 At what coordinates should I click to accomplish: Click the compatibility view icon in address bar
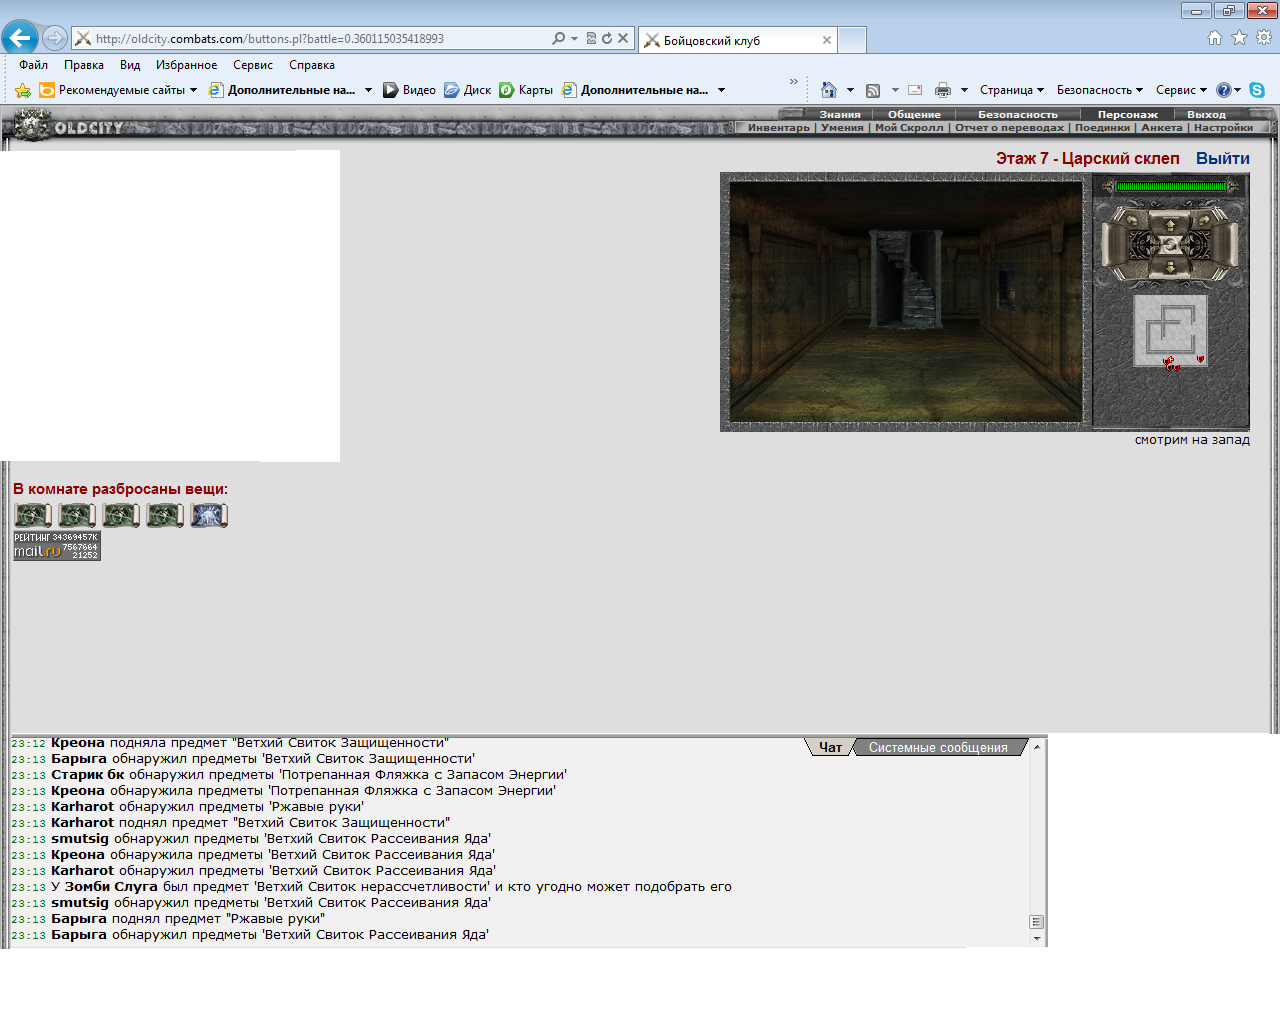point(591,38)
